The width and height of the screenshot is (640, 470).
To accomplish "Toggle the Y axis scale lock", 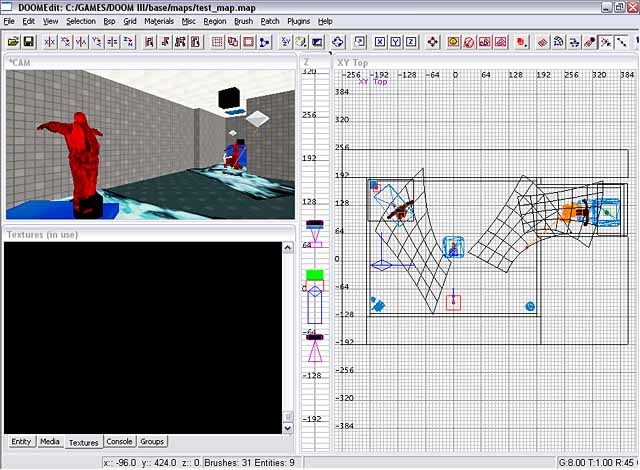I will 396,42.
